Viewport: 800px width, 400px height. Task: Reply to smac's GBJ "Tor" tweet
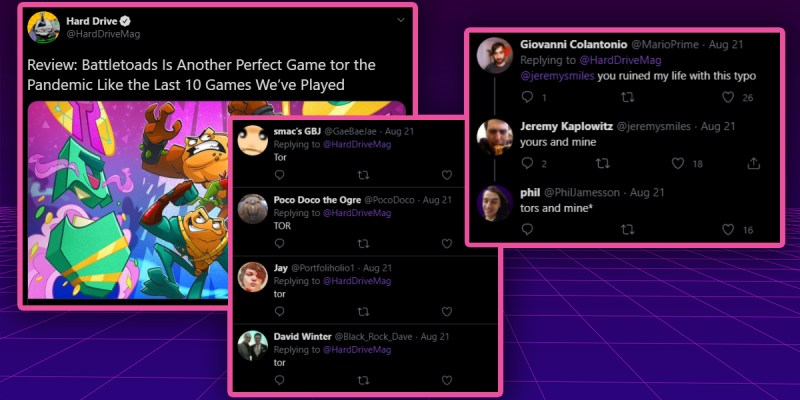point(279,175)
